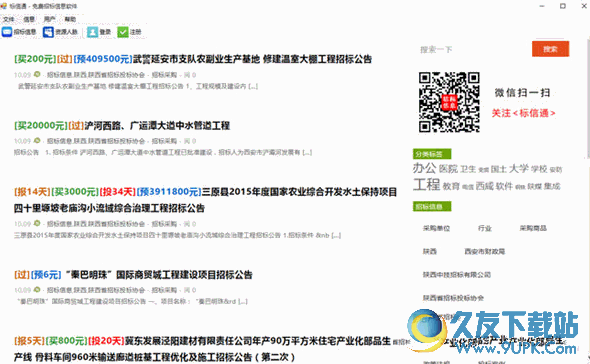590x364 pixels.
Task: Click the app logo in title bar
Action: (4, 6)
